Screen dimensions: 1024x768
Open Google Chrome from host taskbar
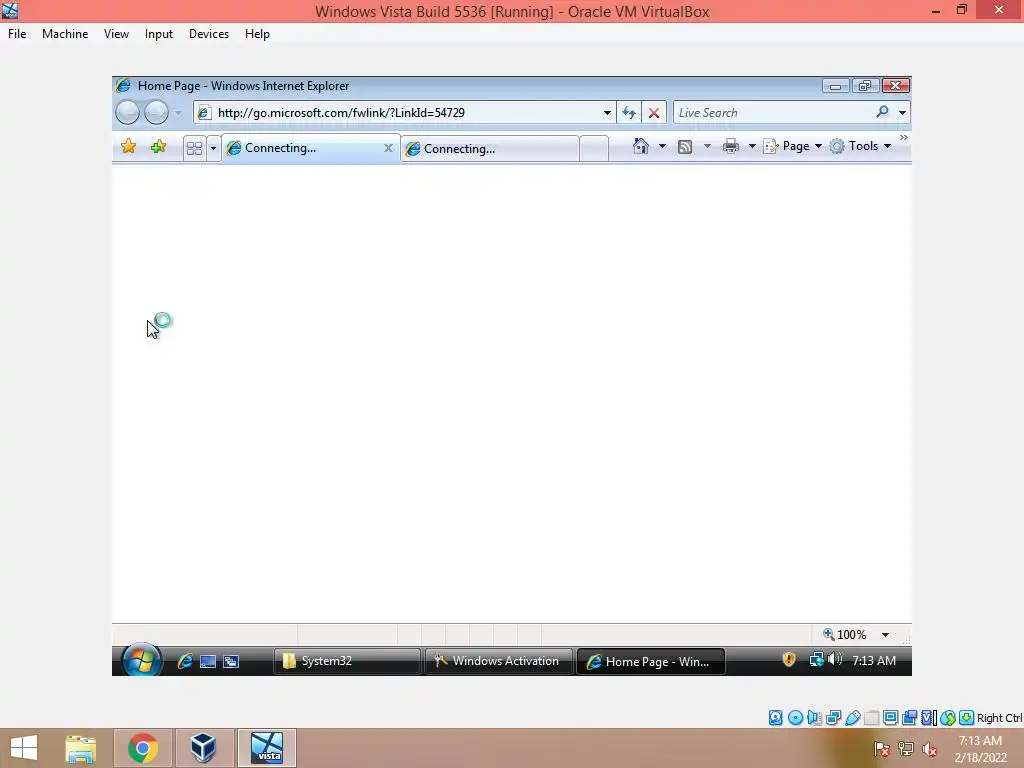[x=143, y=748]
